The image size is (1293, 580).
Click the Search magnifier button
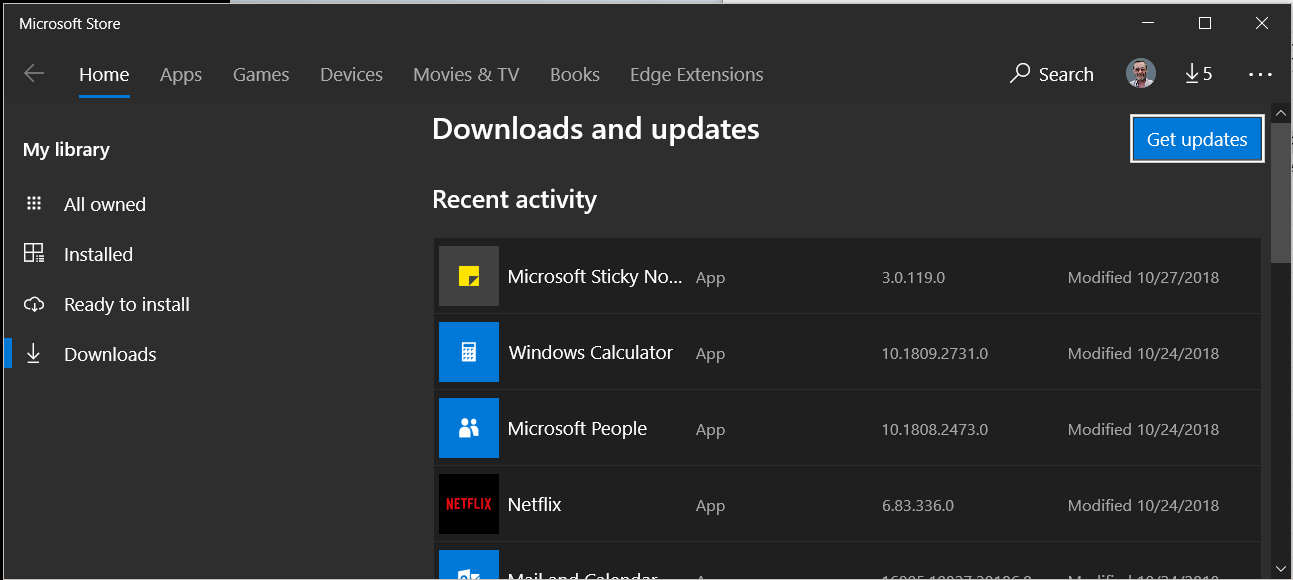(x=1052, y=74)
